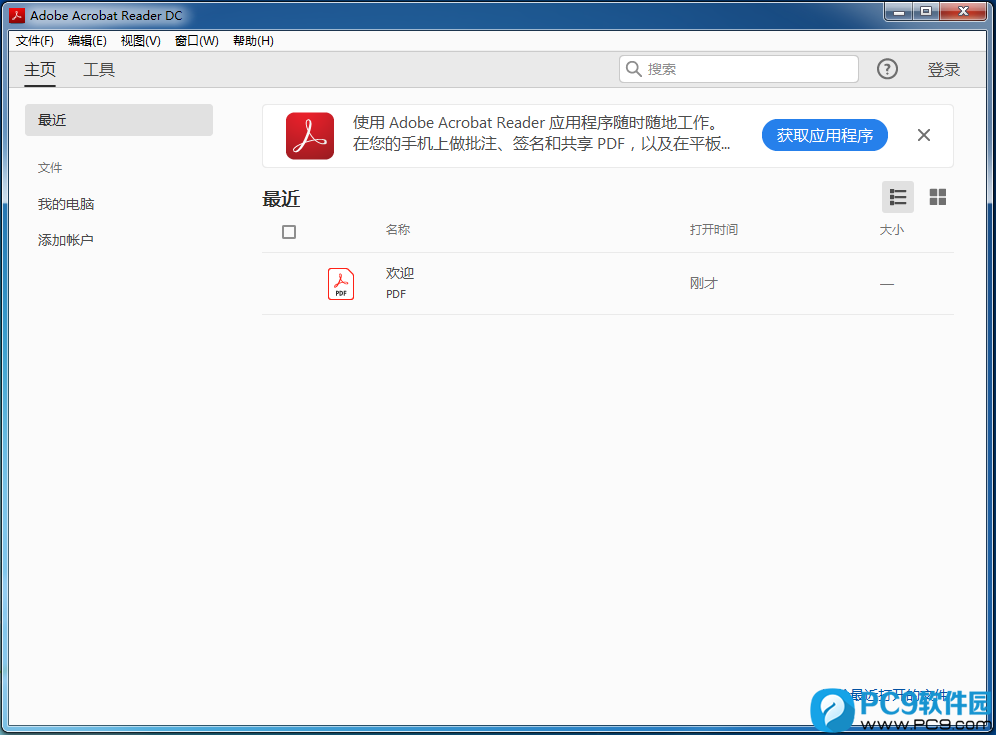Maximize the Acrobat Reader window

(926, 11)
